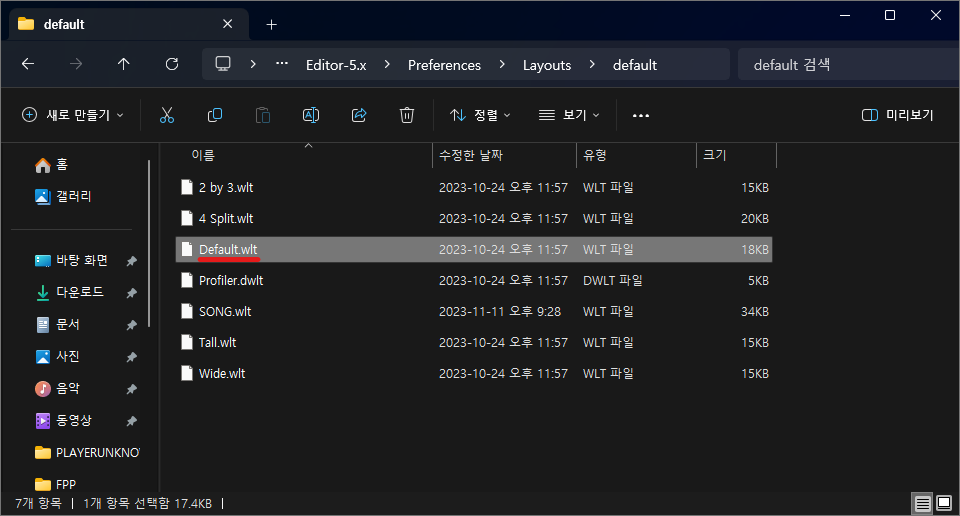Open 바탕 화면 in the sidebar
Screen dimensions: 960x516
coord(72,261)
